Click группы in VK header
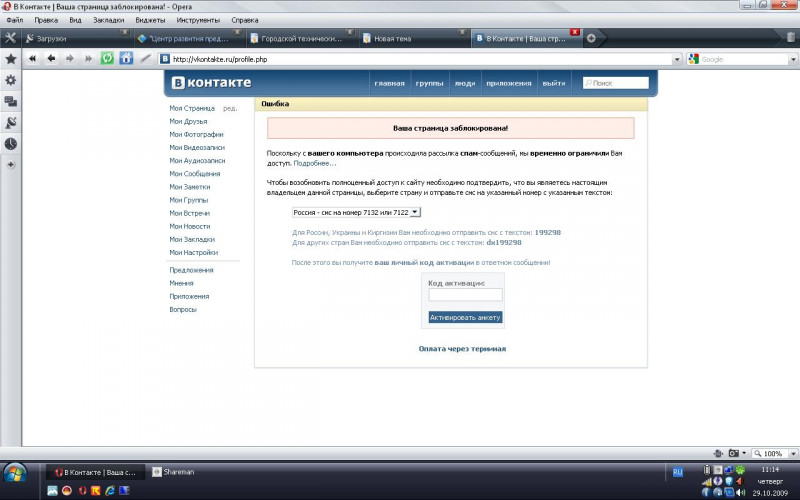 click(429, 83)
